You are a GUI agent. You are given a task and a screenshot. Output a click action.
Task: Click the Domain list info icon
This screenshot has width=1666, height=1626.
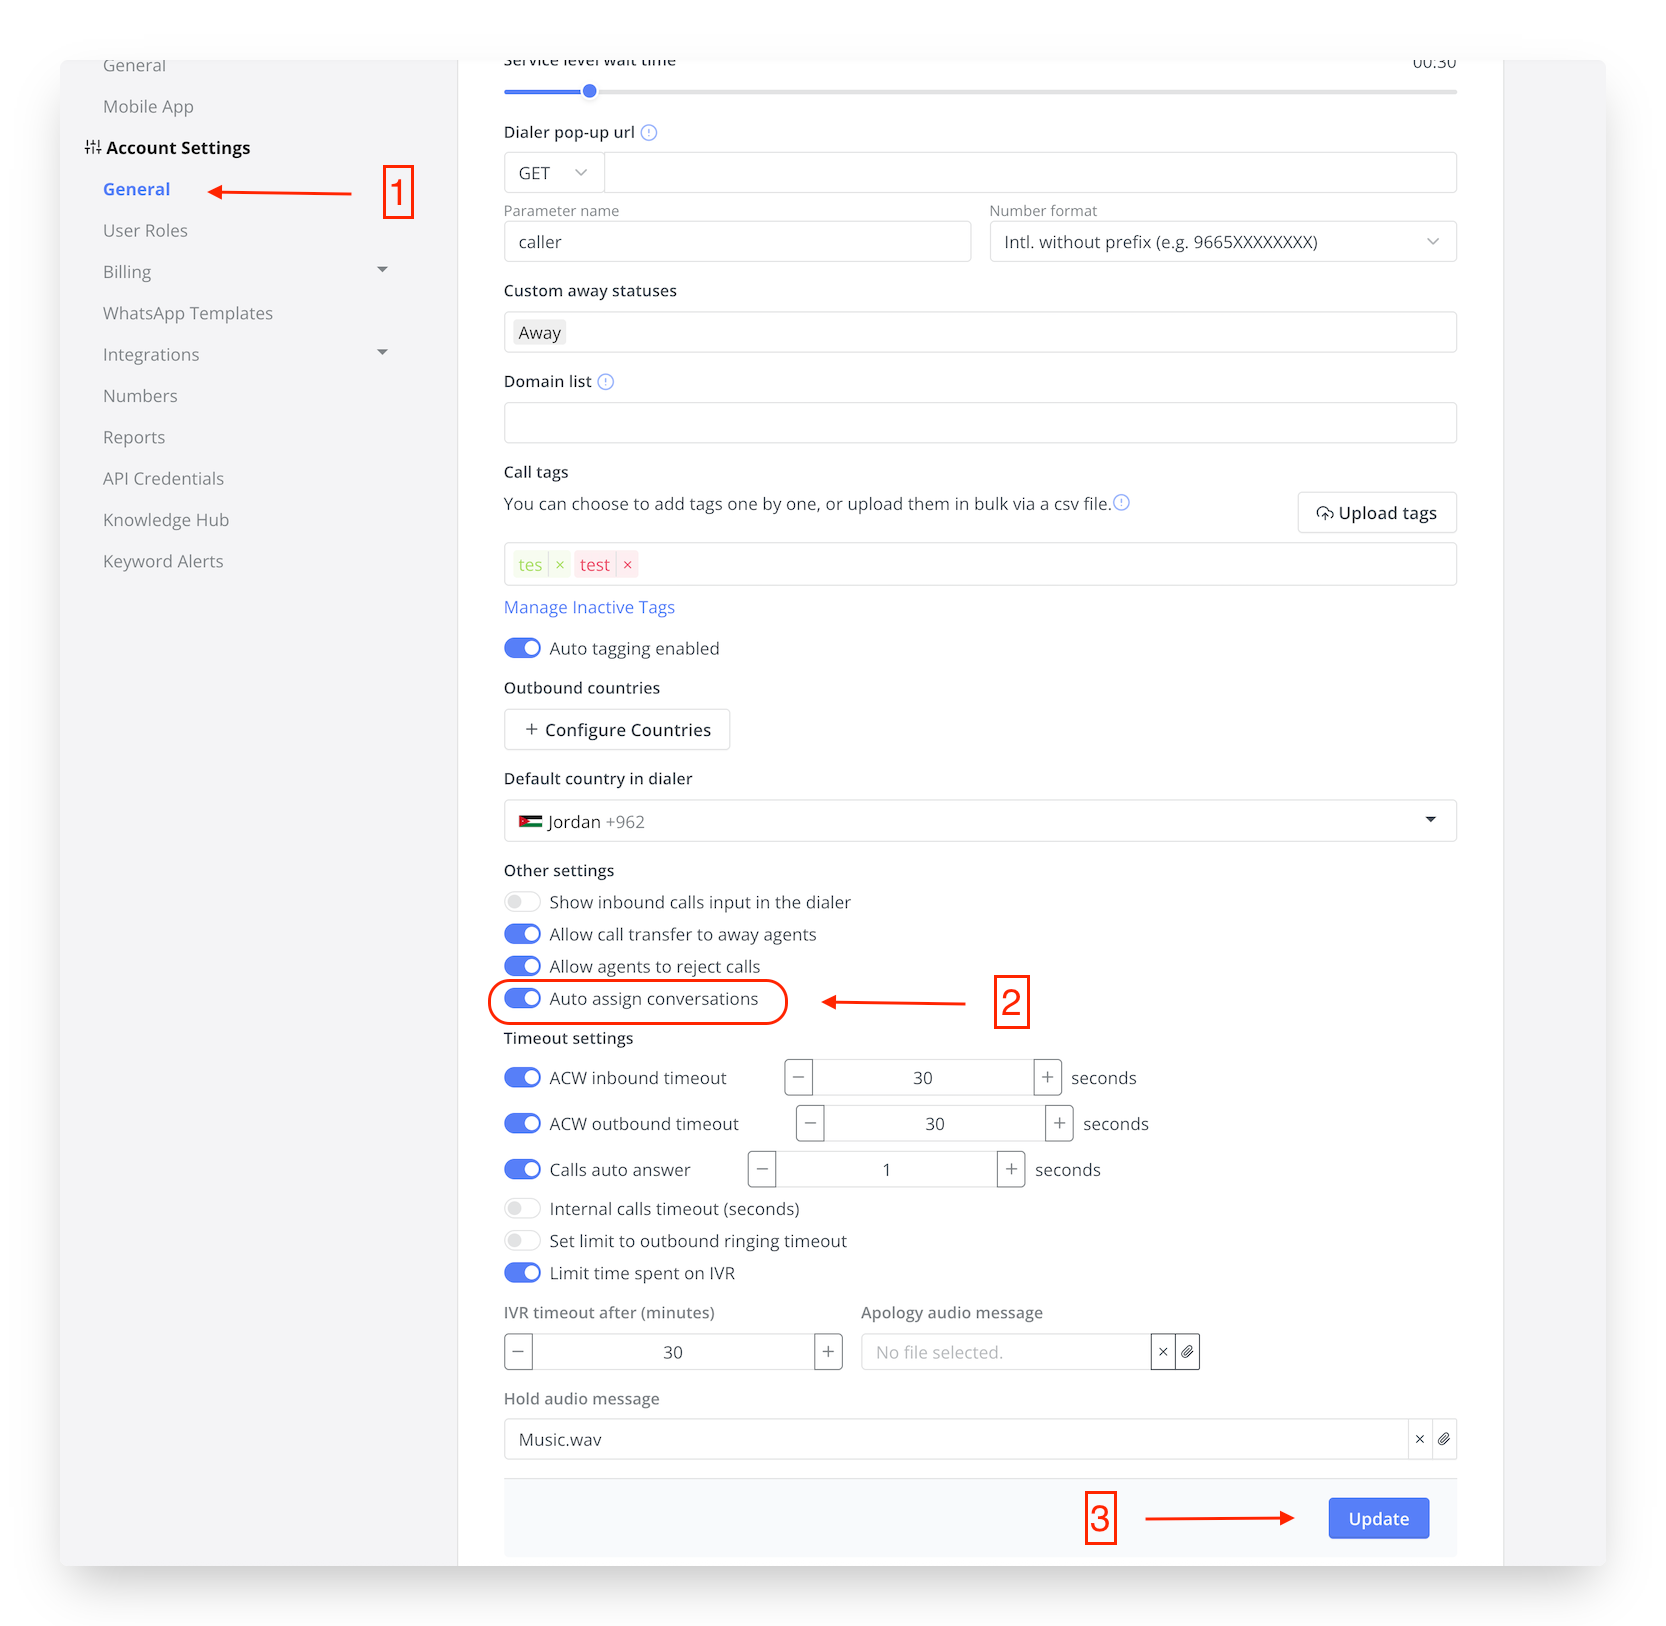coord(605,381)
